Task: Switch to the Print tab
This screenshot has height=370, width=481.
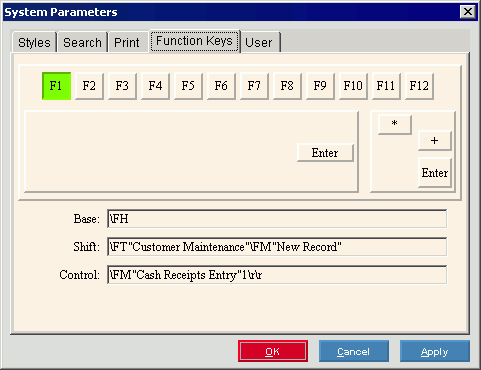Action: coord(127,42)
